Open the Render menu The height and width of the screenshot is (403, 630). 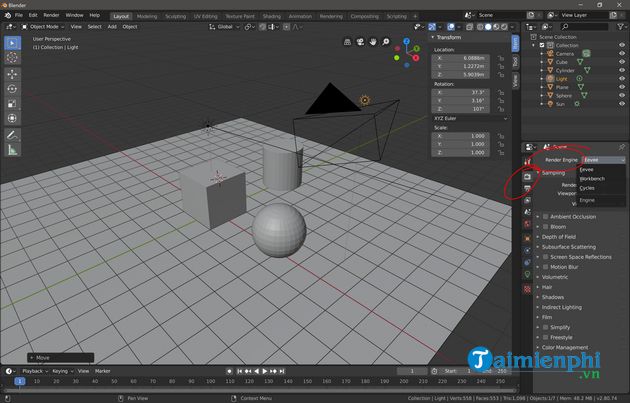point(51,16)
